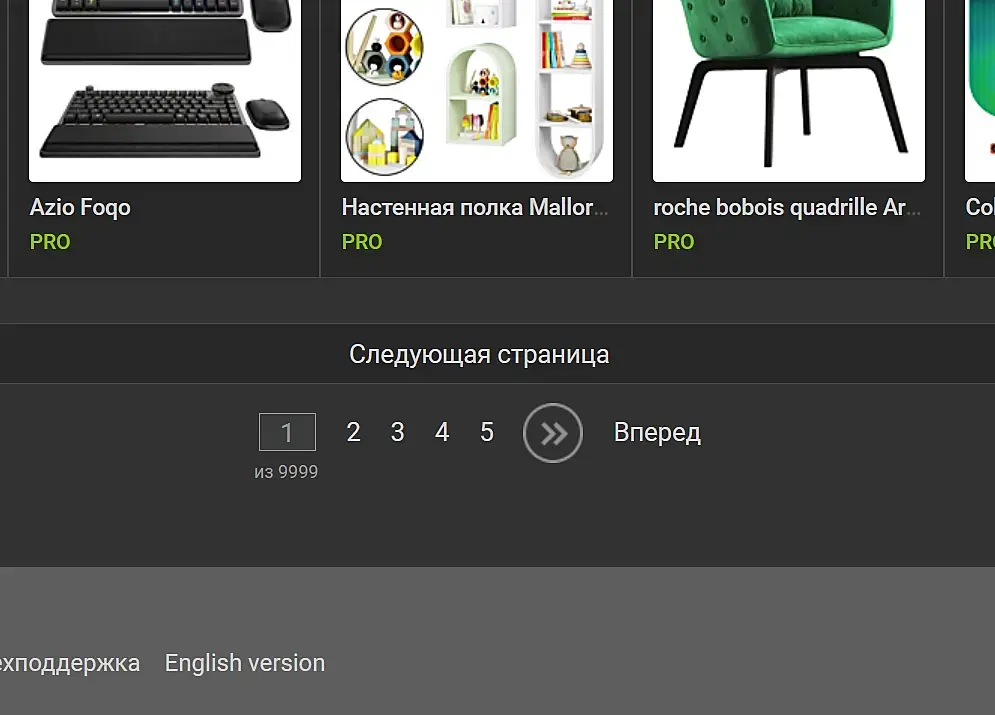
Task: Go to page 2
Action: [x=353, y=433]
